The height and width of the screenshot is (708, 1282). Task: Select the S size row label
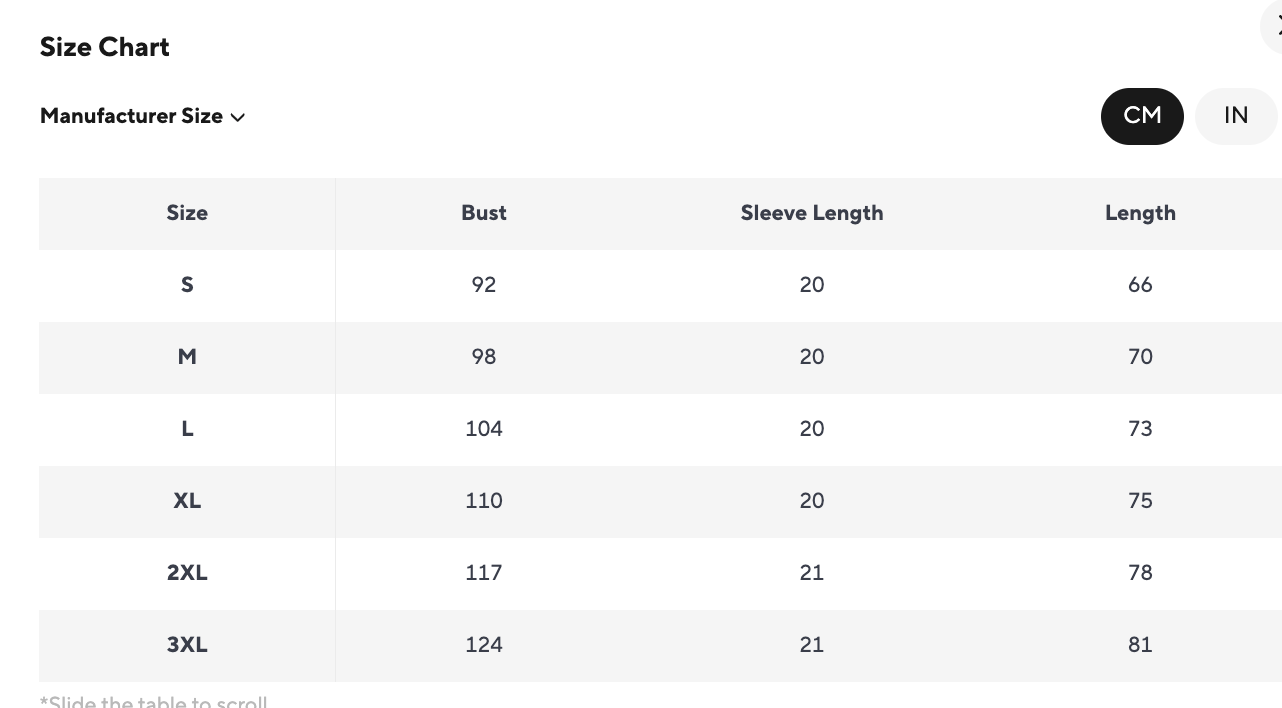[x=187, y=285]
